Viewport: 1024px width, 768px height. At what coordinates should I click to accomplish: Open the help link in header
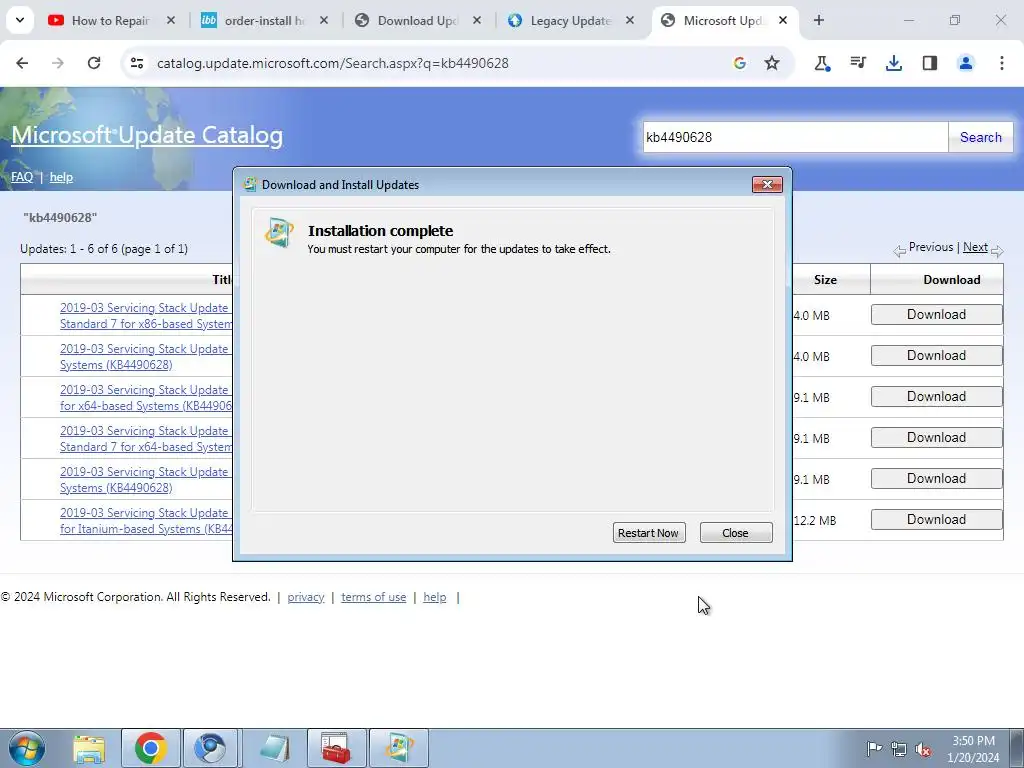point(61,177)
